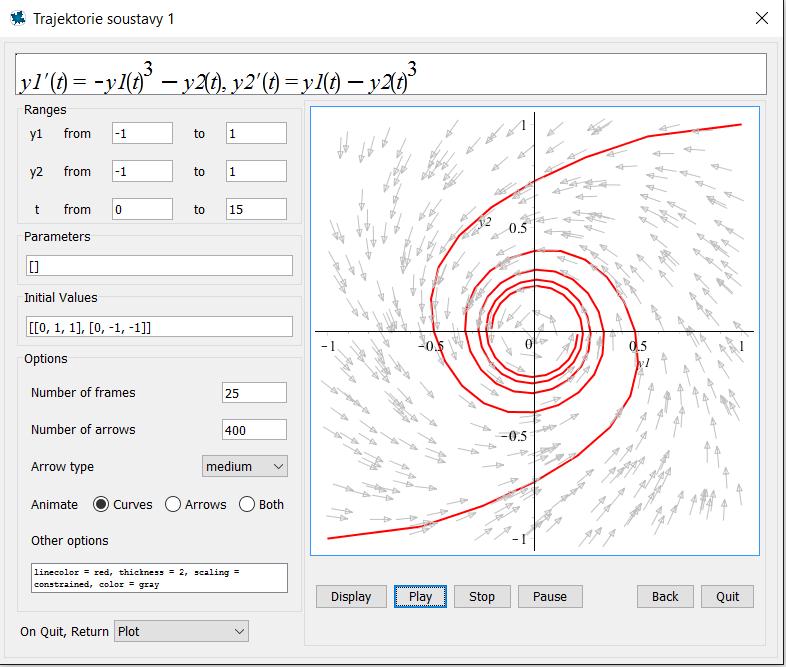
Task: Select the Both animate option
Action: point(247,504)
